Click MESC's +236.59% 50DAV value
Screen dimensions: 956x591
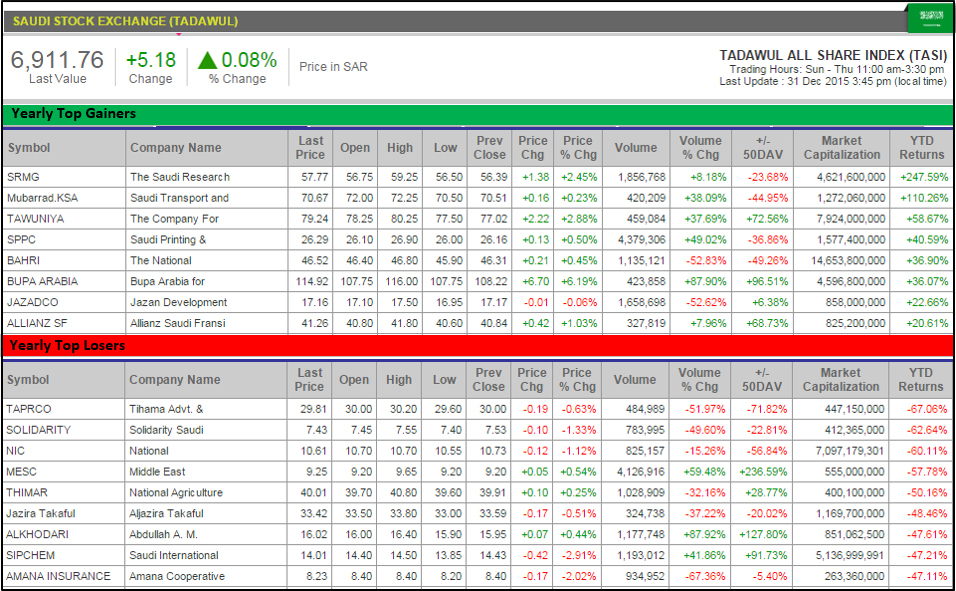point(763,472)
